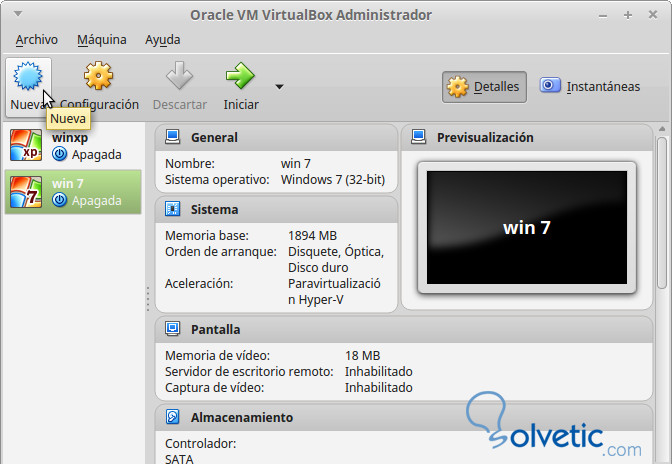Close the VirtualBox window

click(x=653, y=15)
